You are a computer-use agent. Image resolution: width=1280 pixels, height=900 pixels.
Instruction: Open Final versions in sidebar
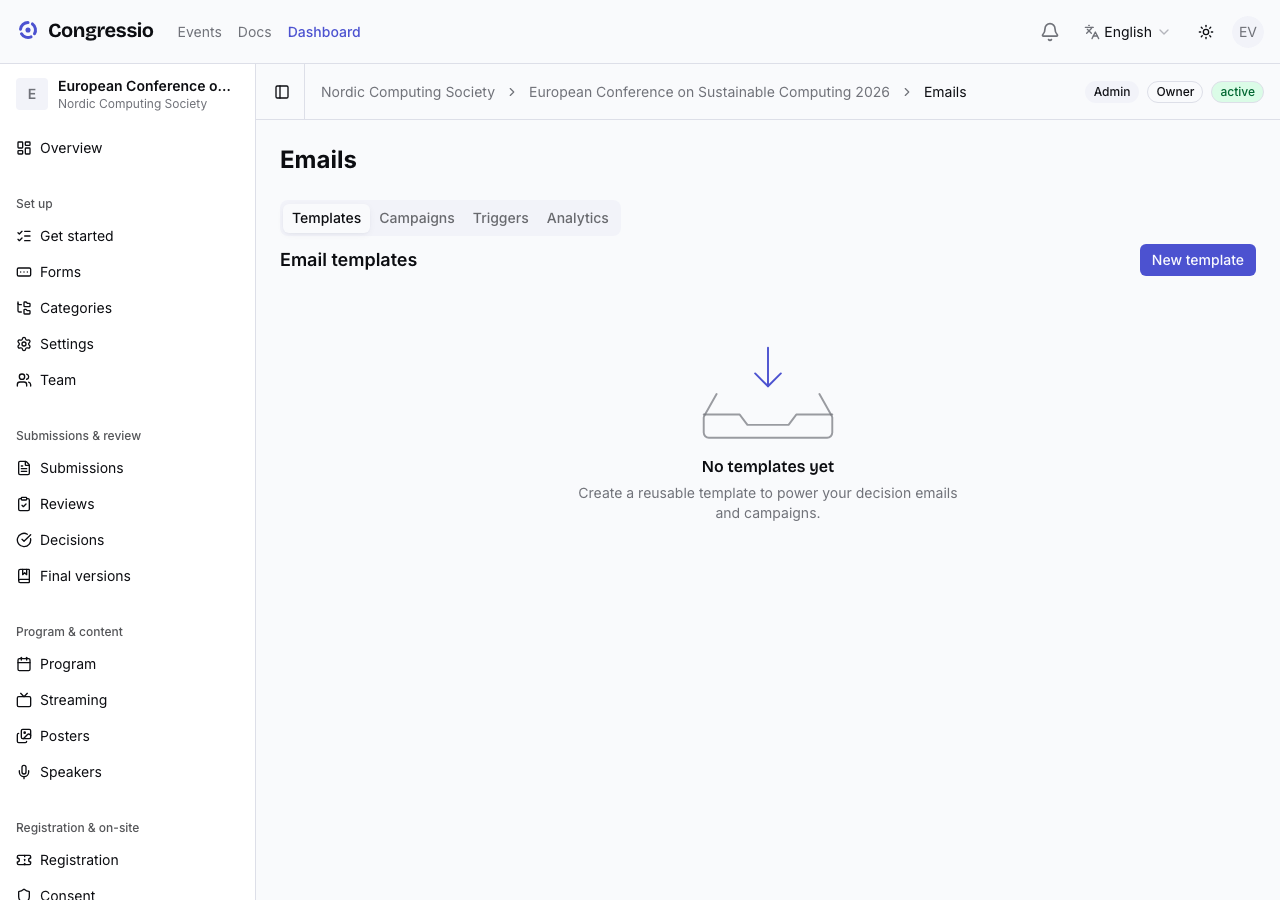128,576
